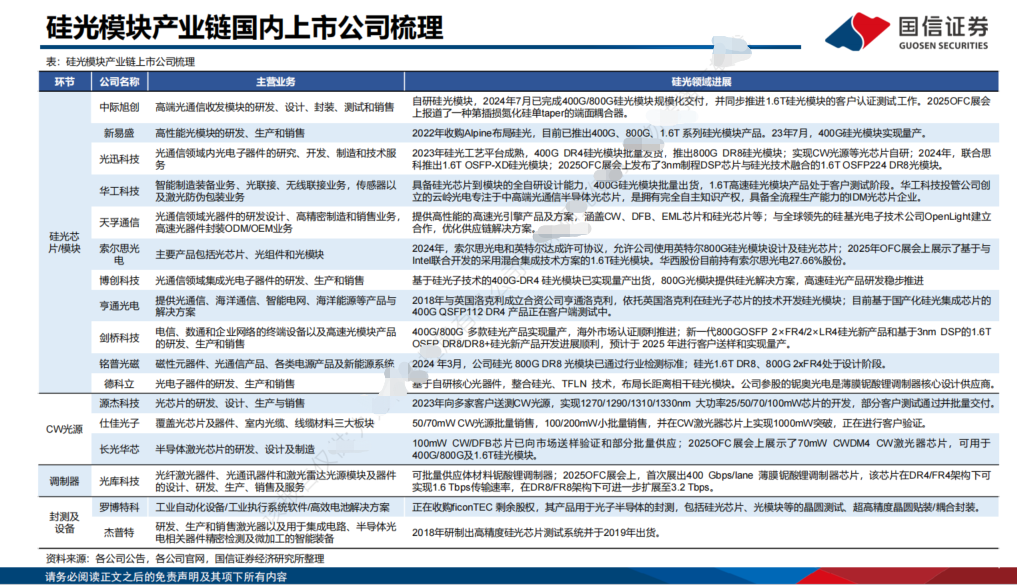The image size is (1017, 585).
Task: Click the source note 资料来源：各公司公告
Action: (x=185, y=558)
